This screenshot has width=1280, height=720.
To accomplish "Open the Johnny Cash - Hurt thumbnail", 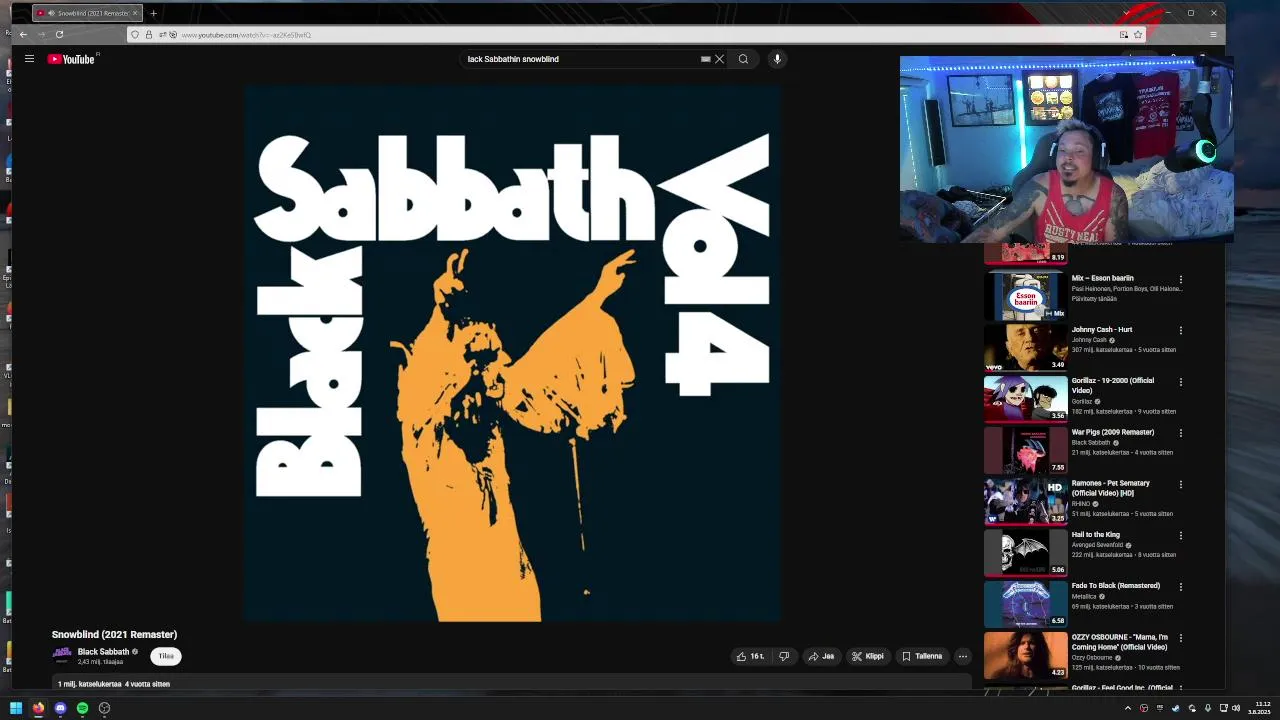I will point(1025,347).
